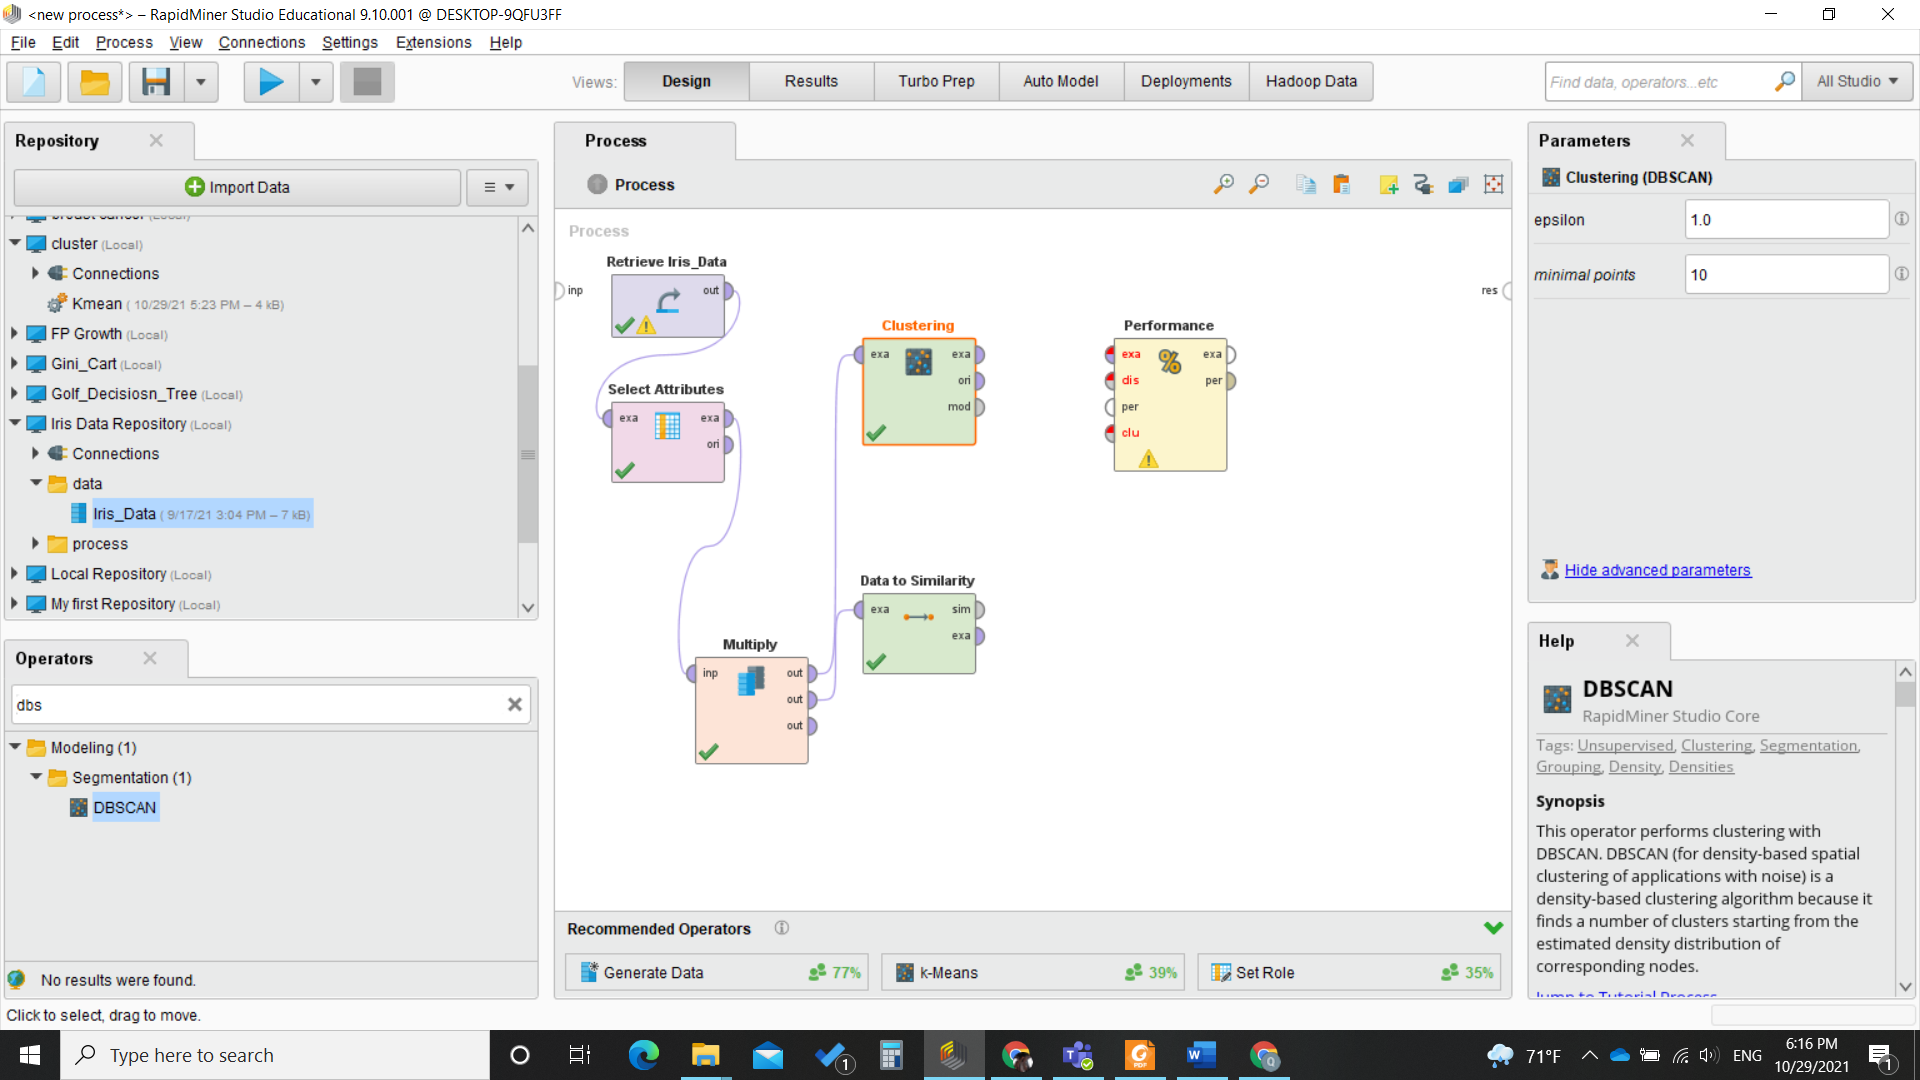Switch to the Auto Model view
This screenshot has height=1080, width=1920.
click(x=1061, y=81)
